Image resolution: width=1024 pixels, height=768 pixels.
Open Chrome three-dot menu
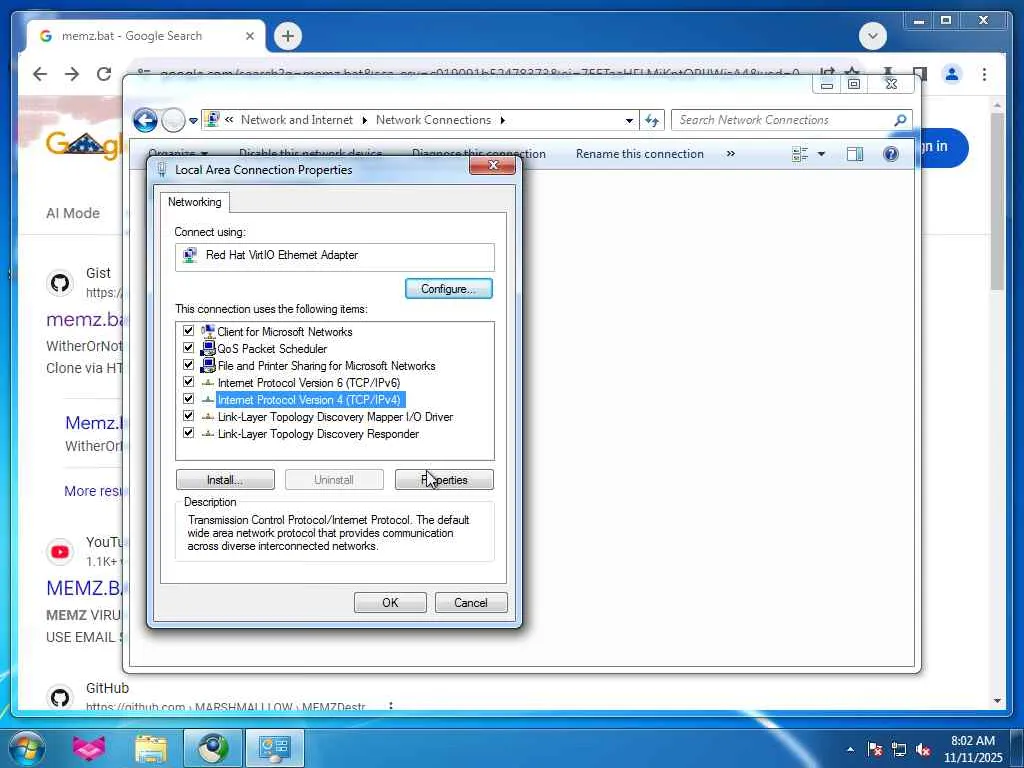pyautogui.click(x=984, y=74)
